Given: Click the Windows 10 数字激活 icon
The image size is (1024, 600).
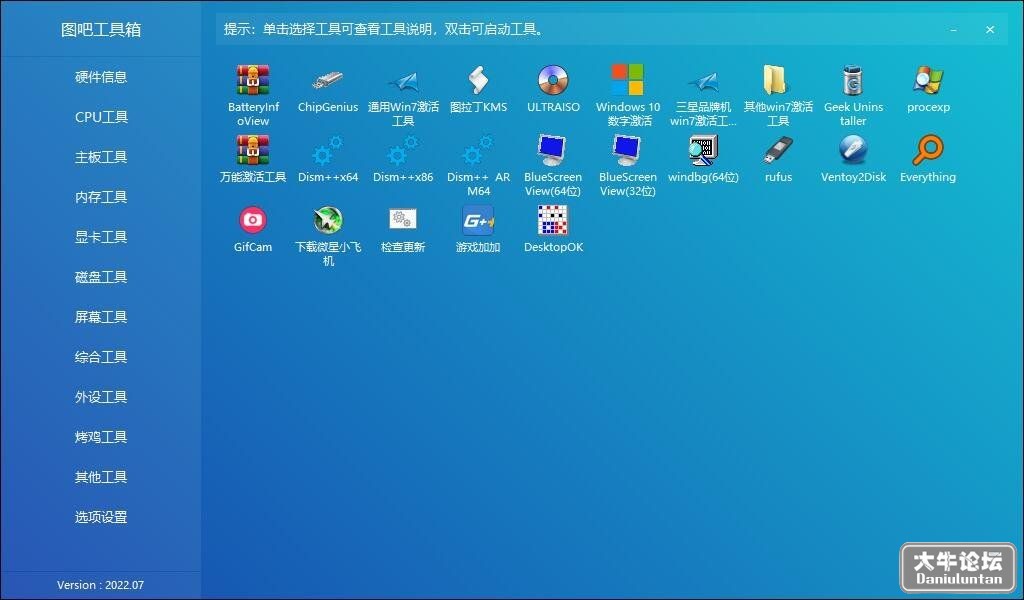Looking at the screenshot, I should pyautogui.click(x=628, y=80).
